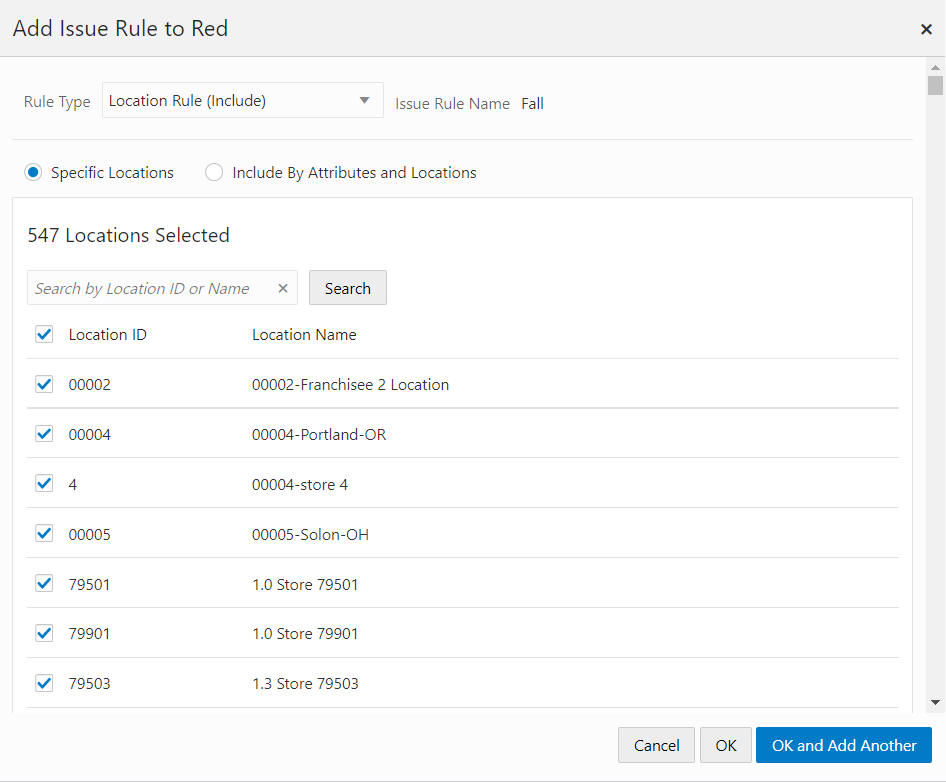Click the location name 1.0 Store 79901
This screenshot has height=782, width=946.
coord(305,634)
